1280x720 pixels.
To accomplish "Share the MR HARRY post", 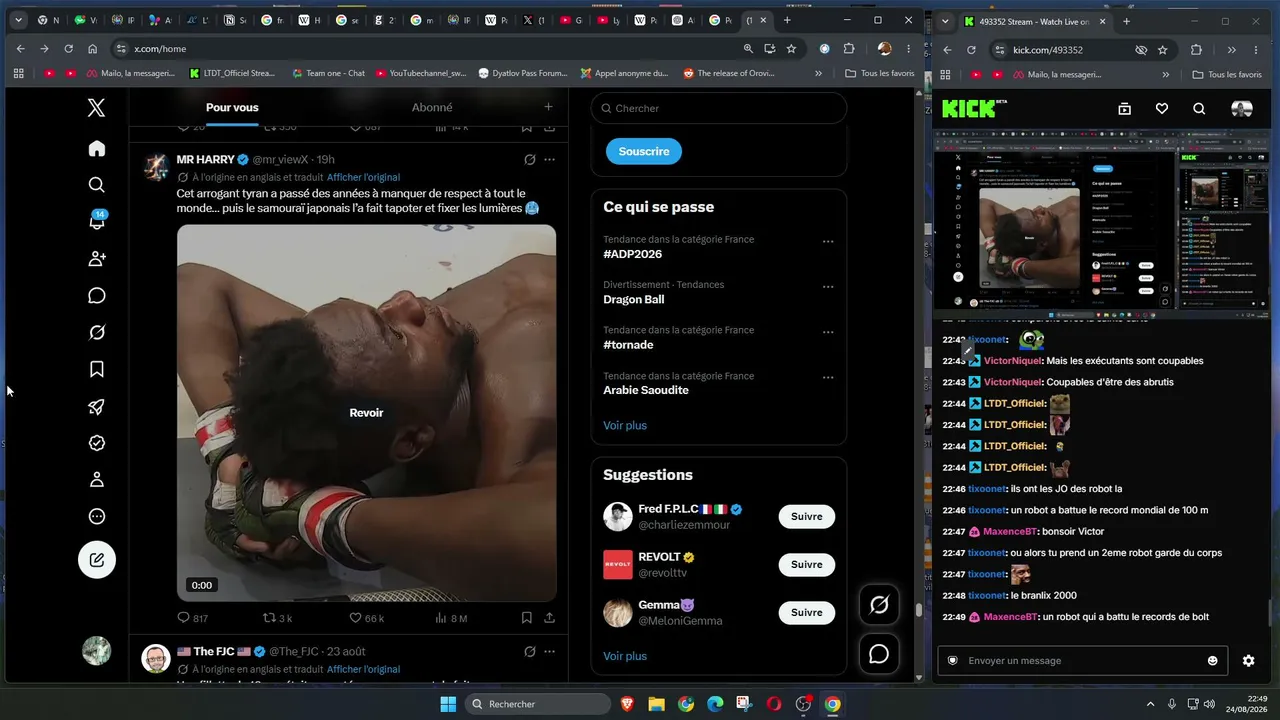I will [549, 618].
